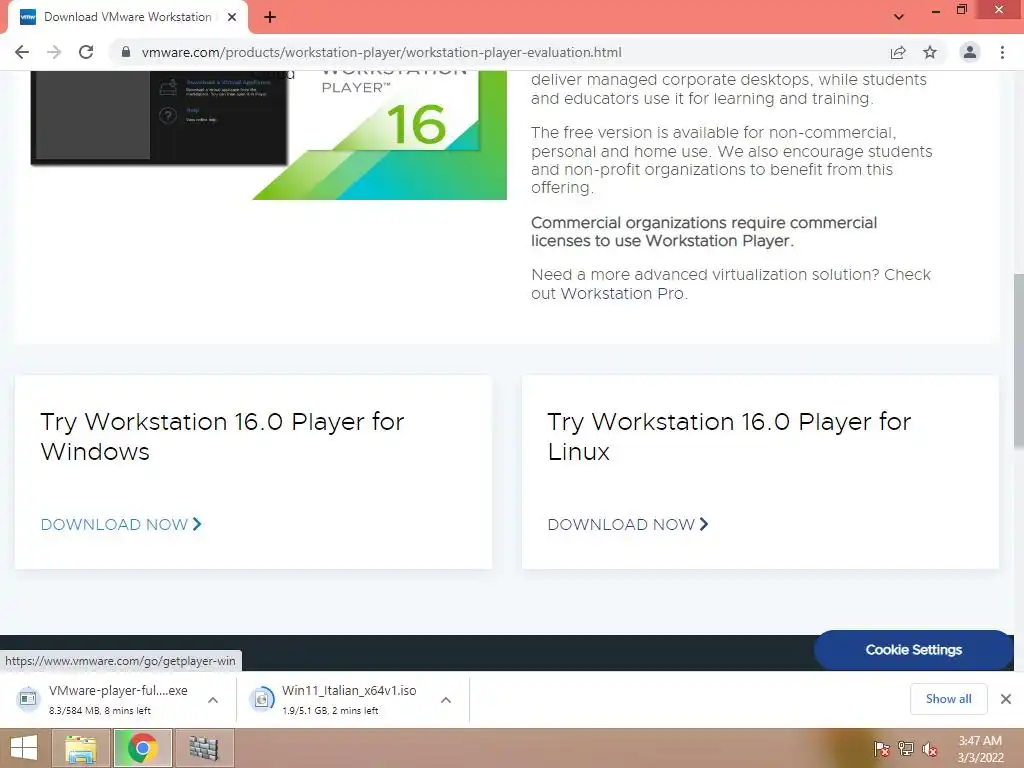Open Cookie Settings
Viewport: 1024px width, 768px height.
click(914, 650)
